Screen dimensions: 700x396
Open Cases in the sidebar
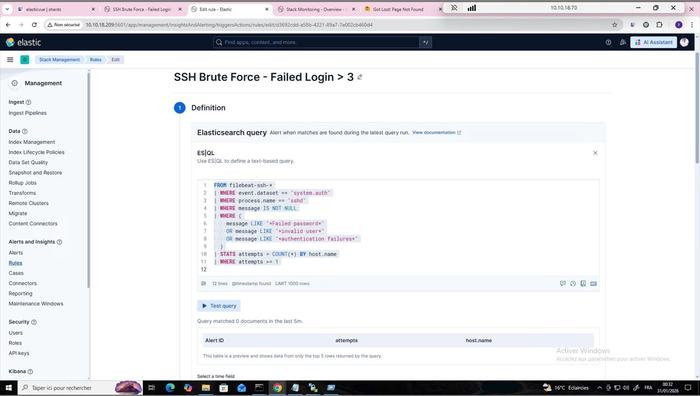click(x=16, y=273)
